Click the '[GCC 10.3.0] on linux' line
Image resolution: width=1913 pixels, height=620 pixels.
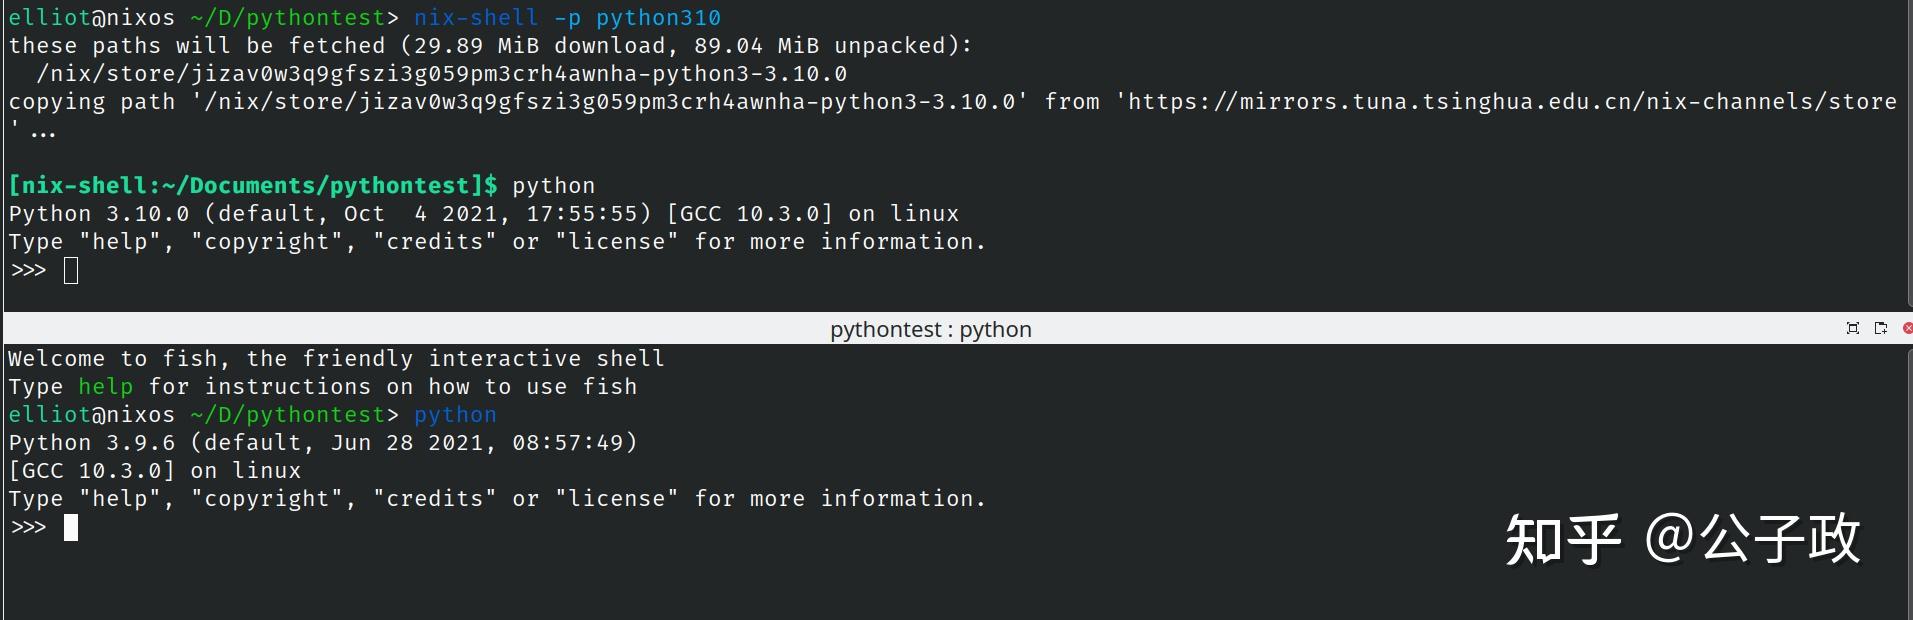[x=154, y=471]
